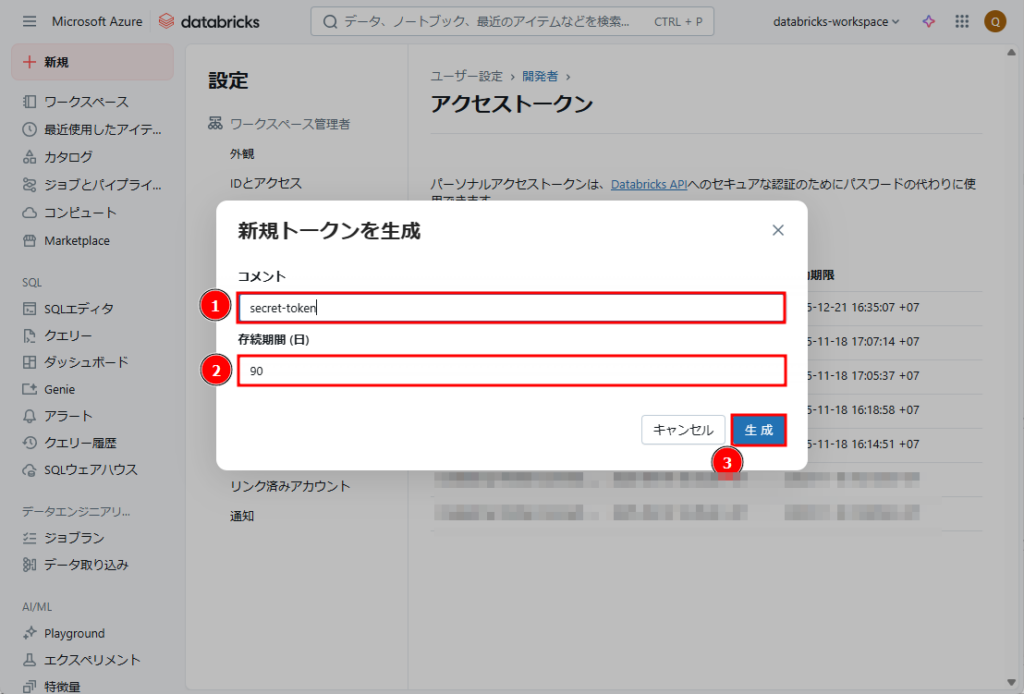Open Genie in the sidebar
1024x694 pixels.
coord(59,389)
